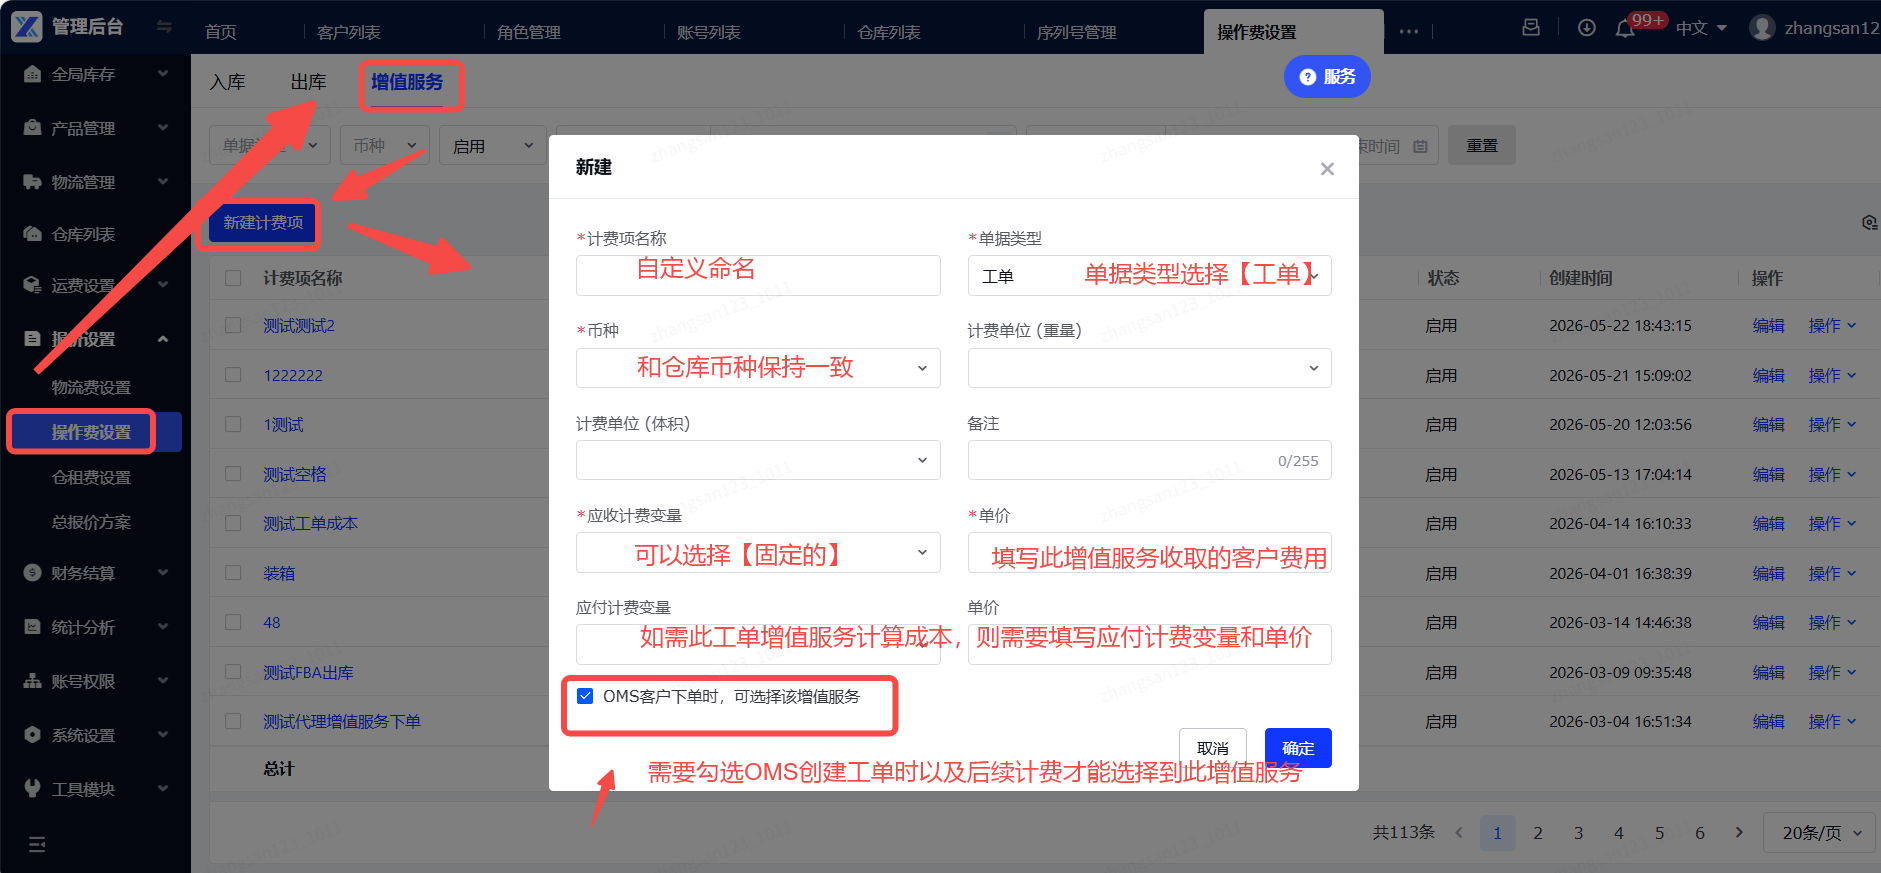The image size is (1881, 873).
Task: Click the 确定 button in dialog
Action: 1298,748
